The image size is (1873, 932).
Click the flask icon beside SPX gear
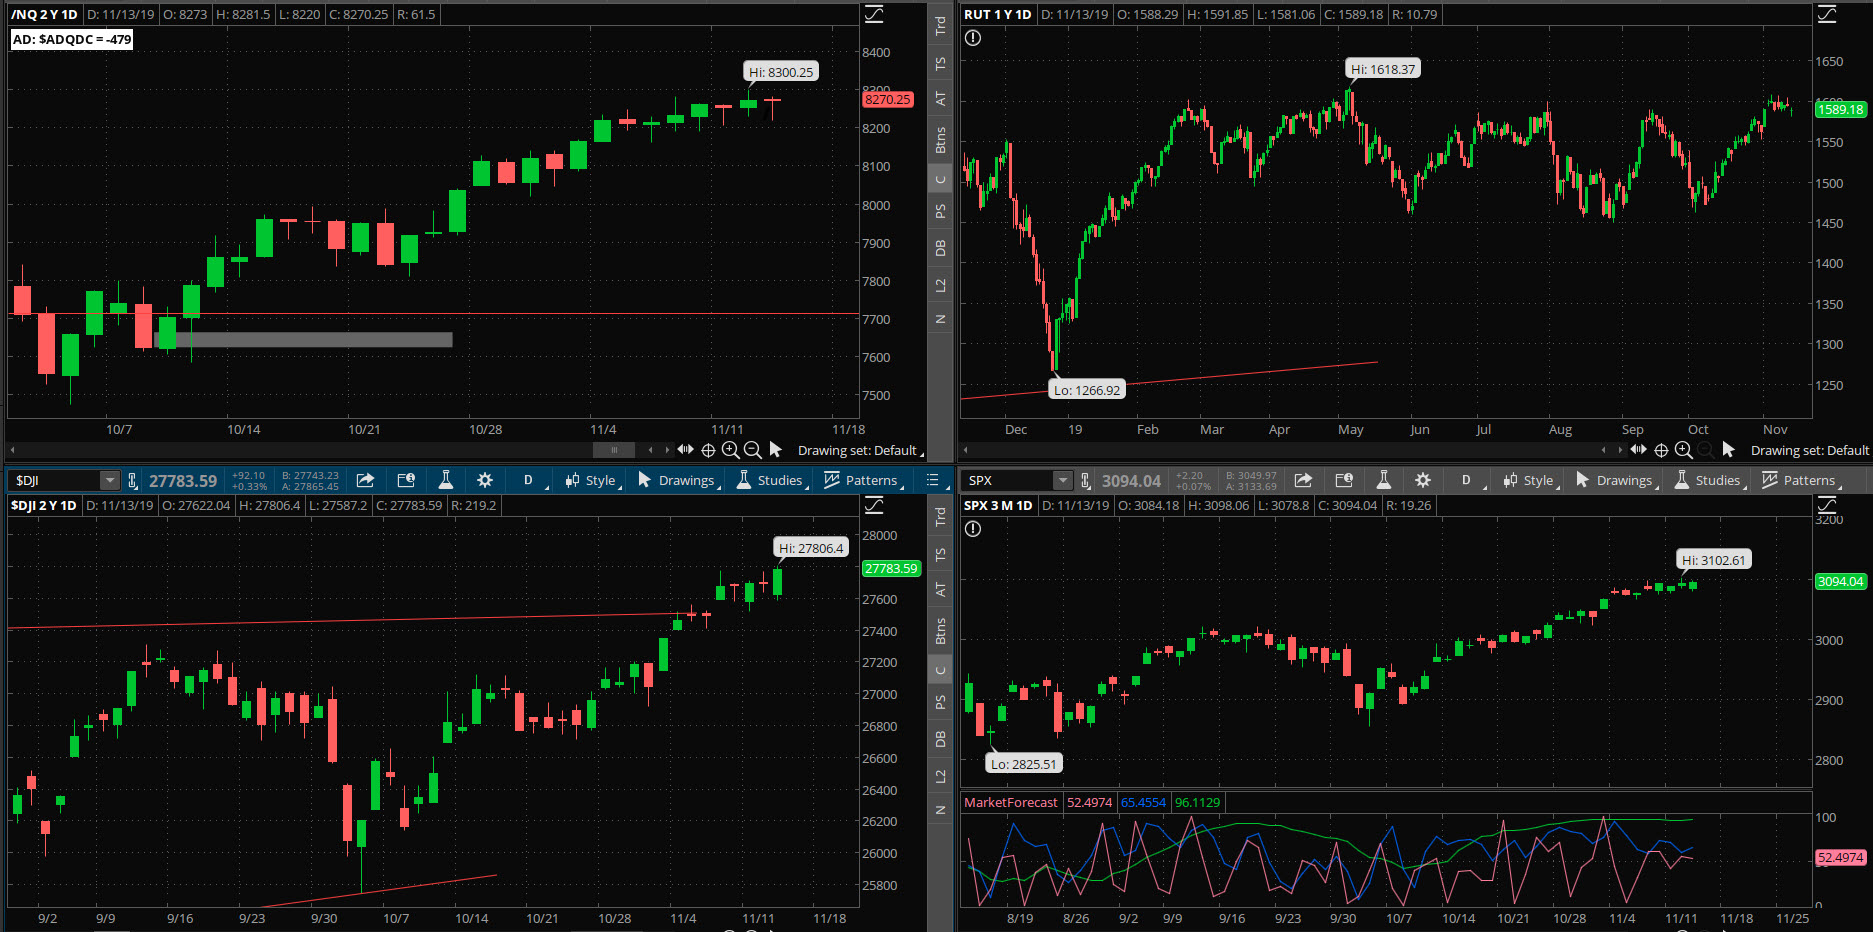[1384, 480]
